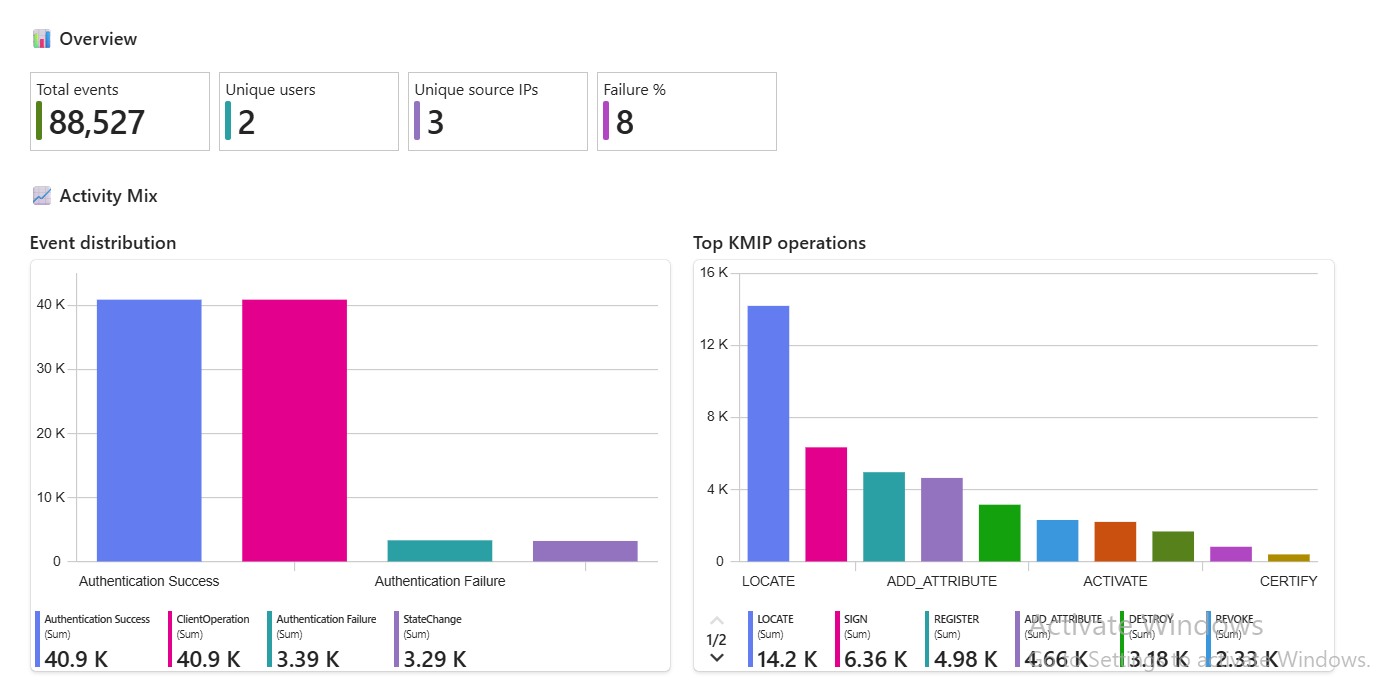Select the orange ACTIVATE bar

[1115, 541]
